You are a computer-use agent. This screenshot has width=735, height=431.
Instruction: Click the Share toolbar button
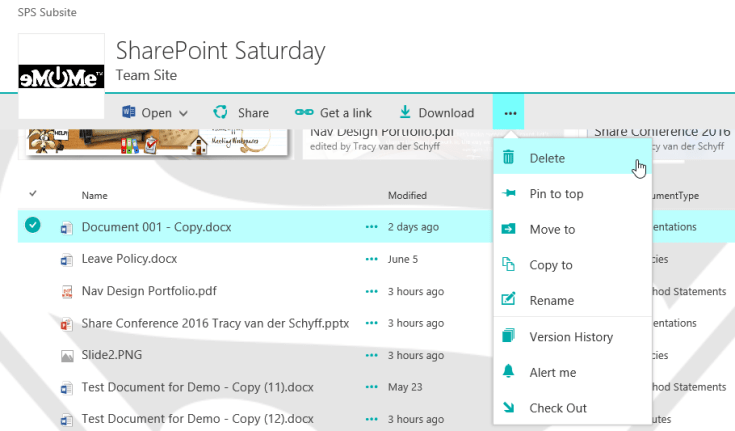click(x=241, y=113)
